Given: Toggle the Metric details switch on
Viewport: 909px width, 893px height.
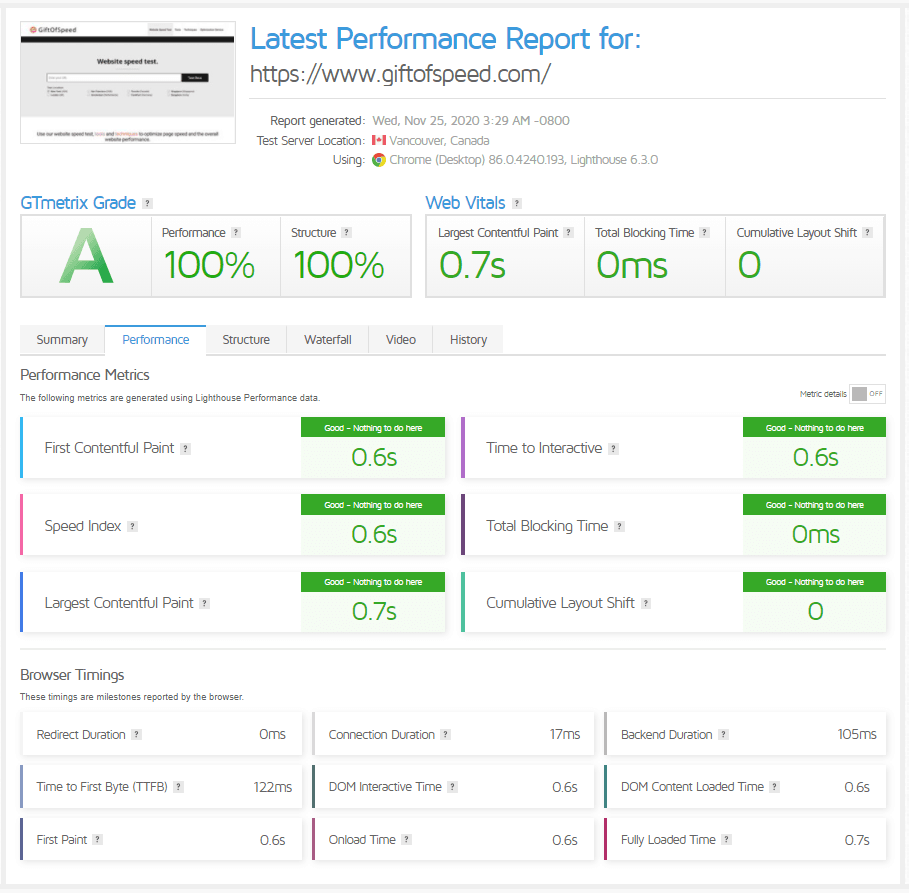Looking at the screenshot, I should 869,394.
